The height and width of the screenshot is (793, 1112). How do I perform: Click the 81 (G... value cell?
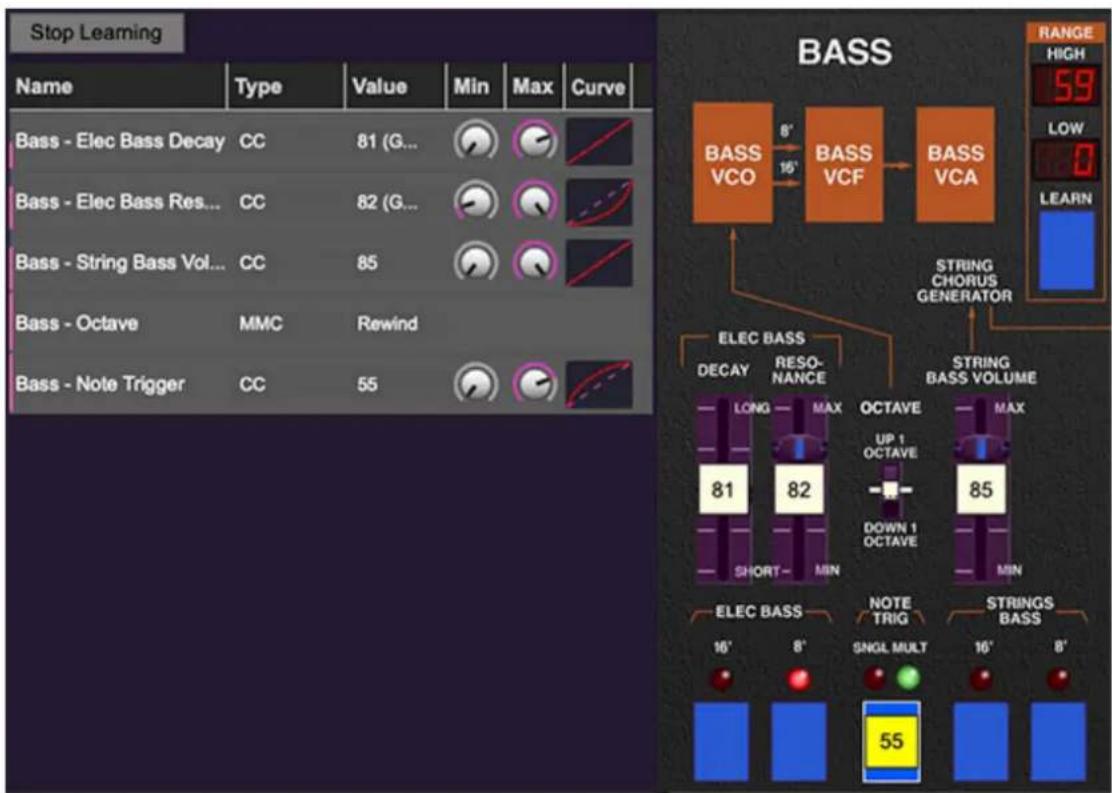tap(387, 141)
